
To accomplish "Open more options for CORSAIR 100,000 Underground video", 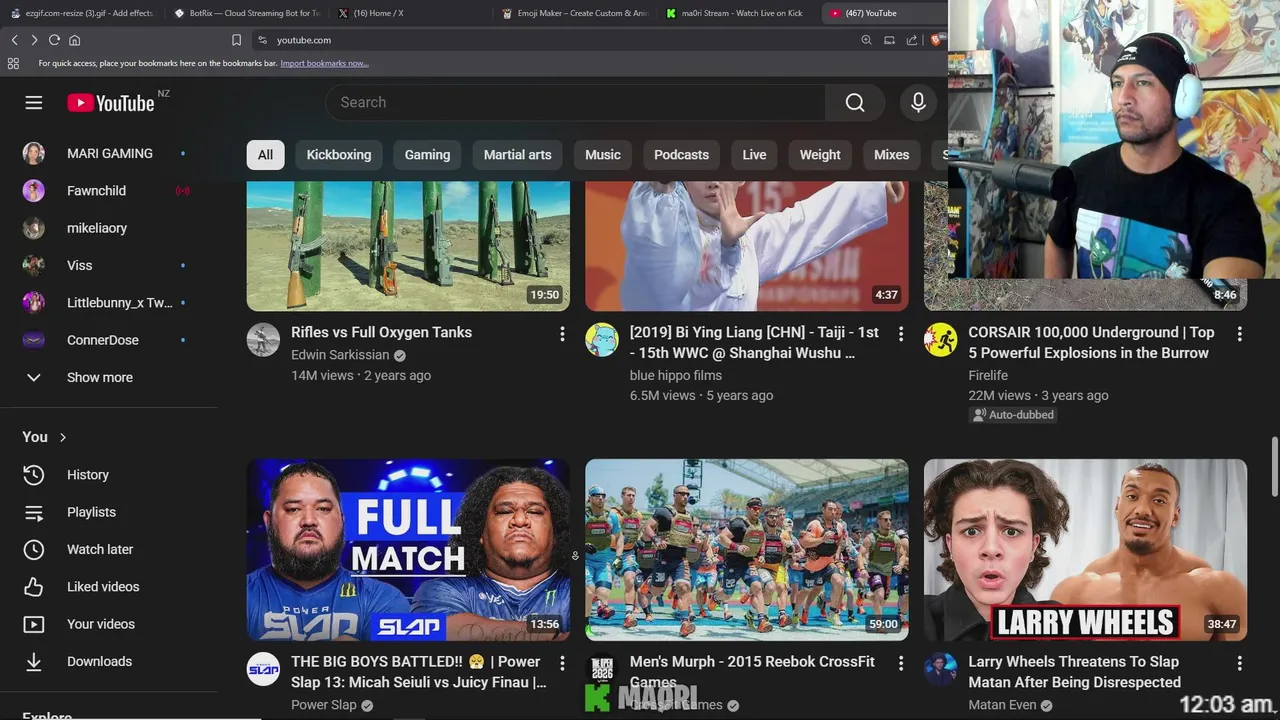I will 1239,334.
